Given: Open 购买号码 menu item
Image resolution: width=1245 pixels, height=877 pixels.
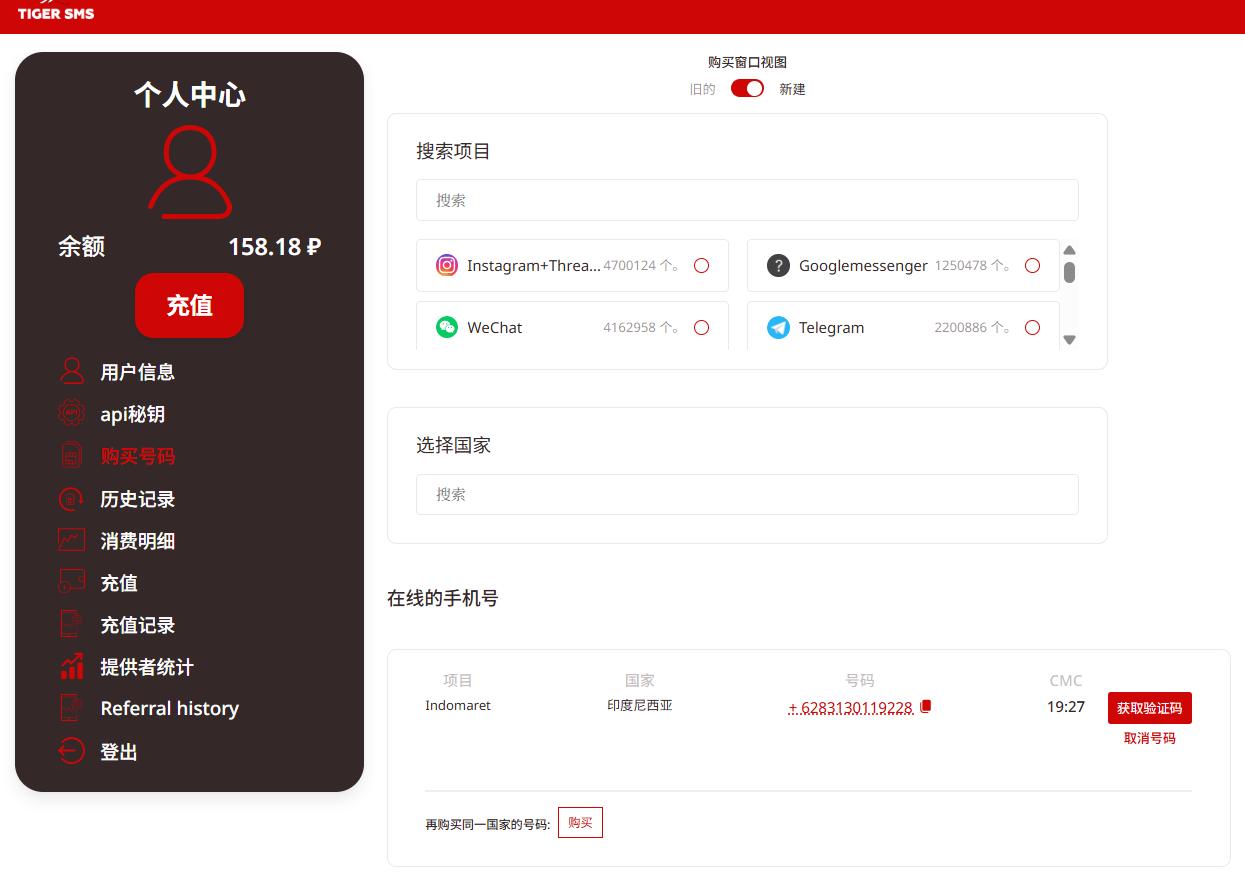Looking at the screenshot, I should tap(137, 456).
